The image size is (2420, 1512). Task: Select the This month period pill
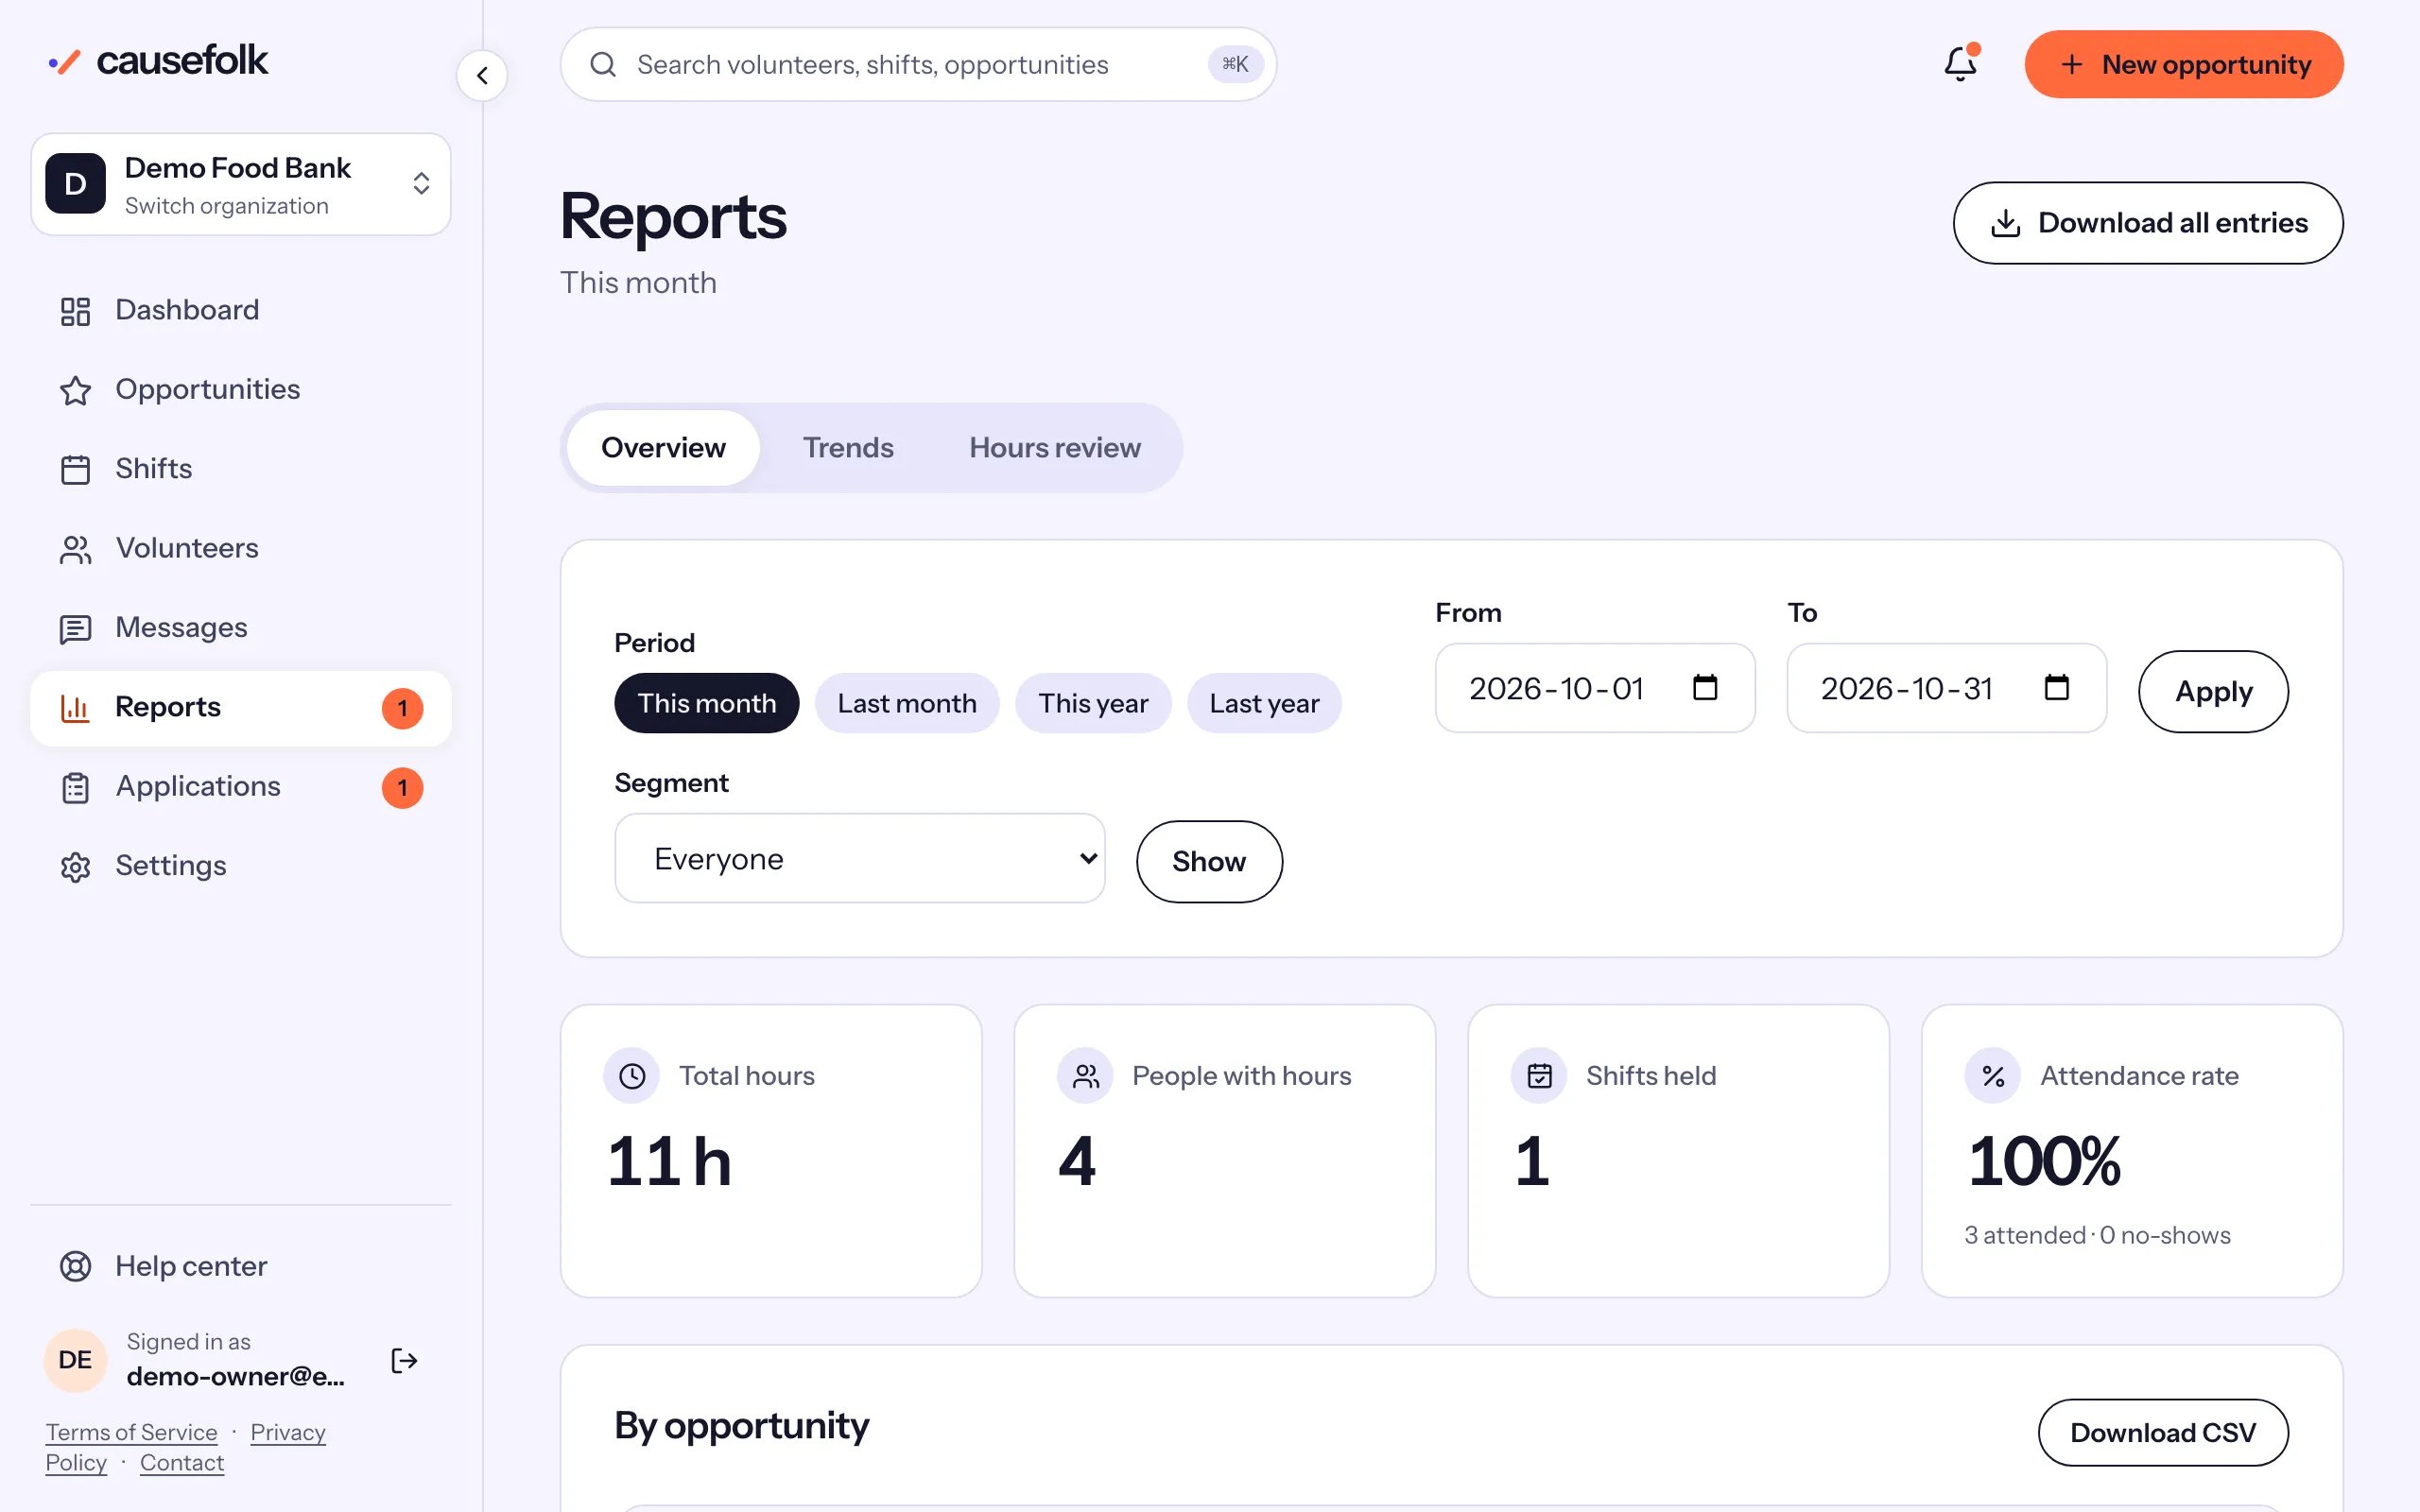(x=707, y=703)
